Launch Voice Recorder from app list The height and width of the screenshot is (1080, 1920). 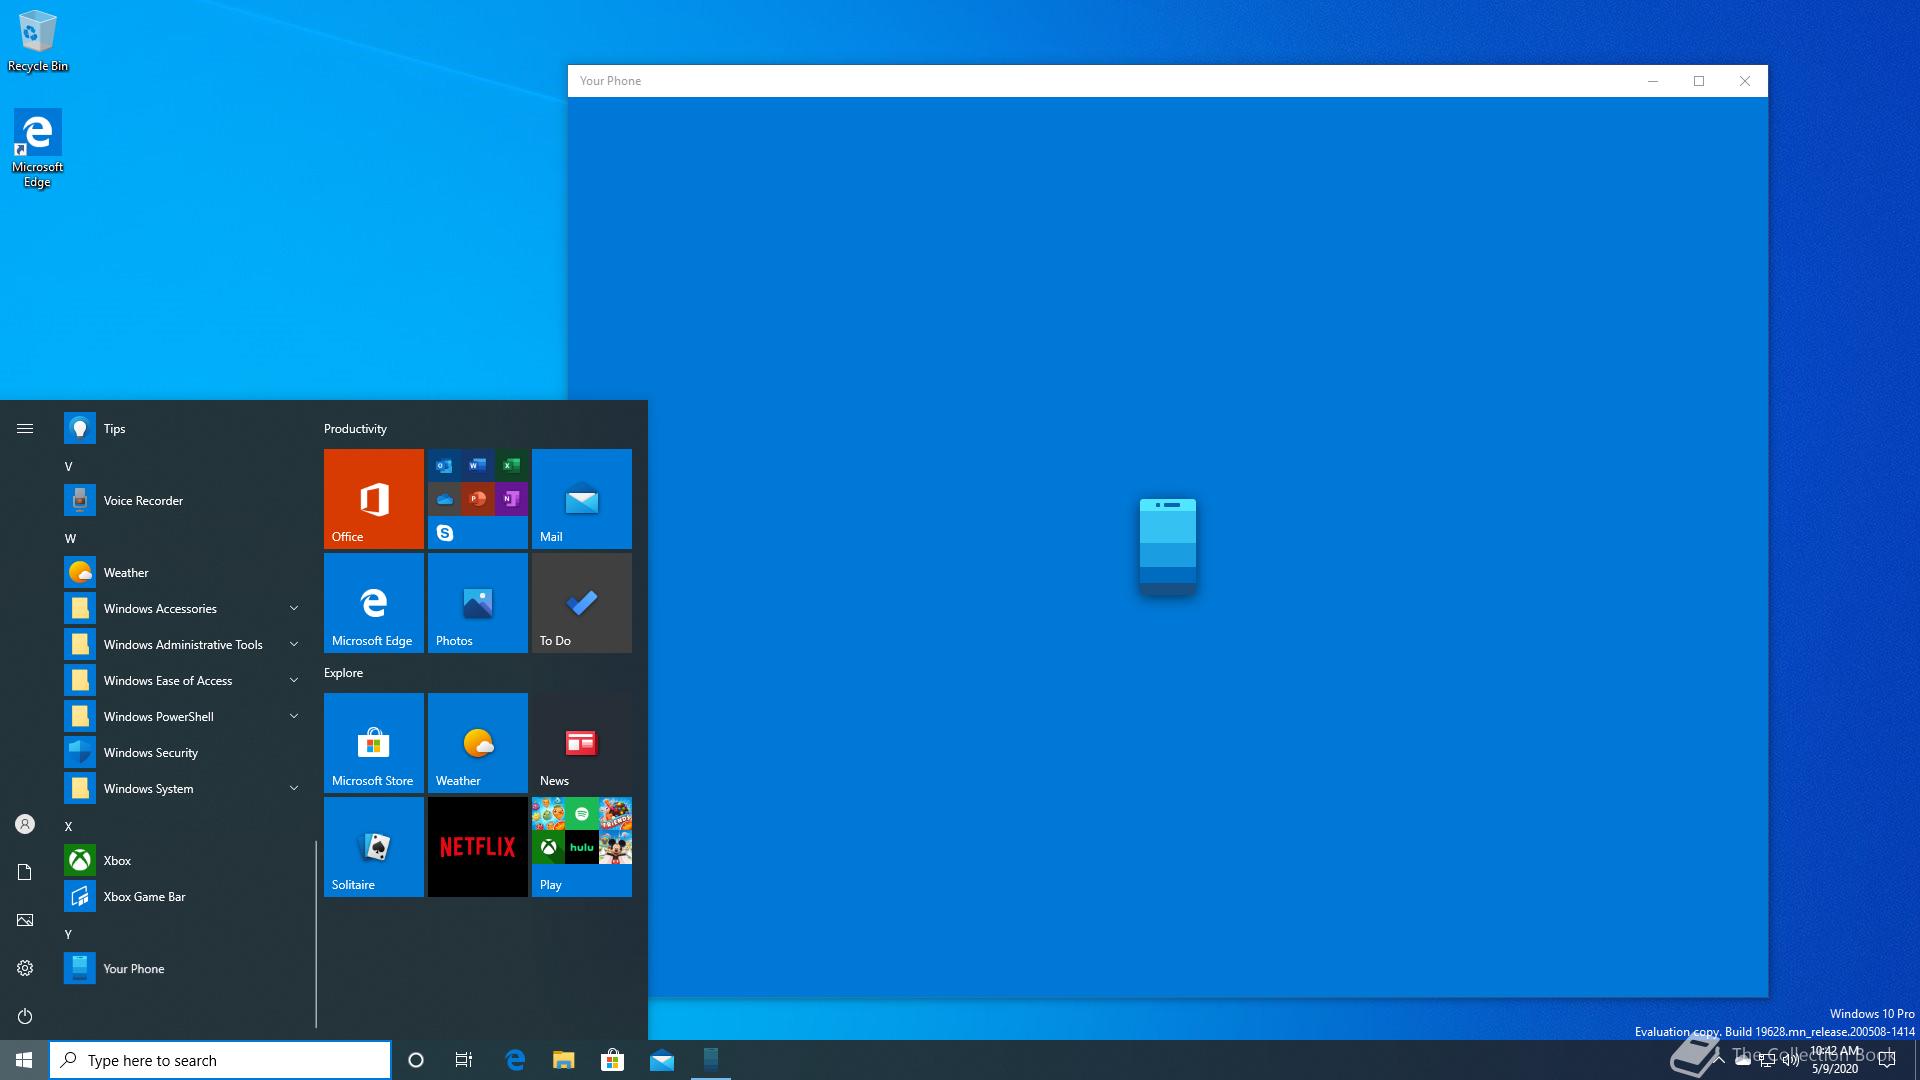[182, 500]
